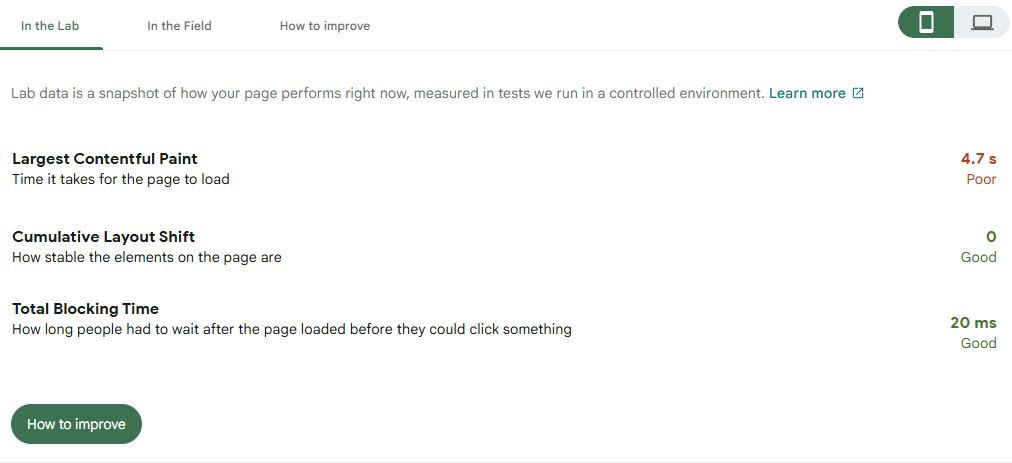
Task: Click Good rating under Cumulative Layout Shift
Action: (978, 257)
